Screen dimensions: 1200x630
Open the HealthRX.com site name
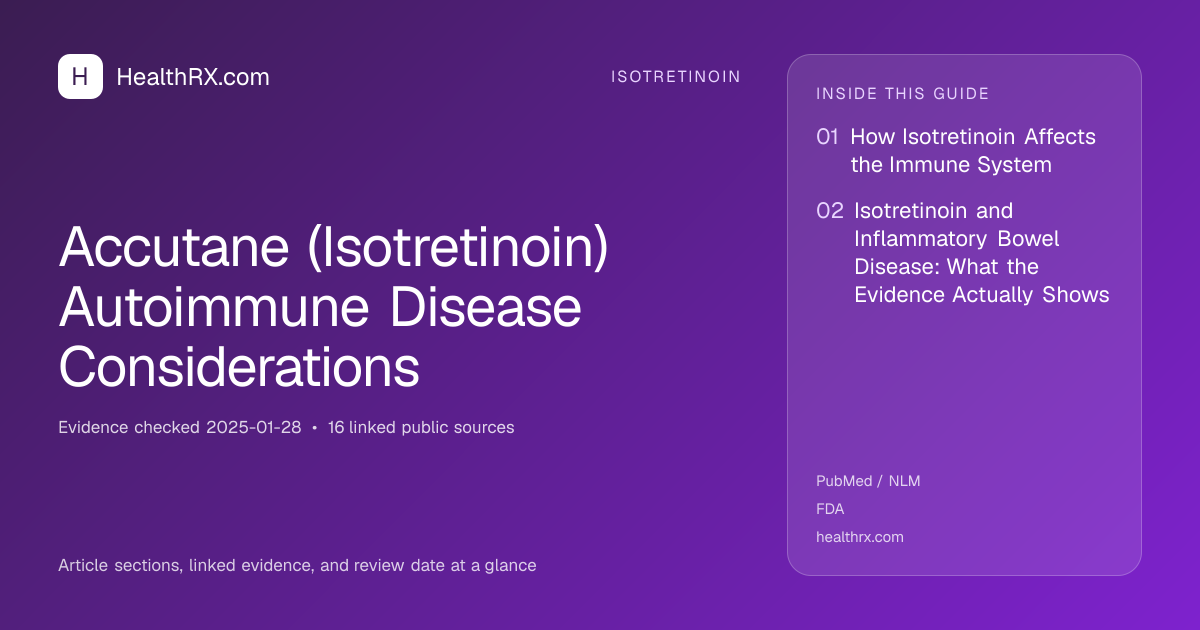click(193, 77)
